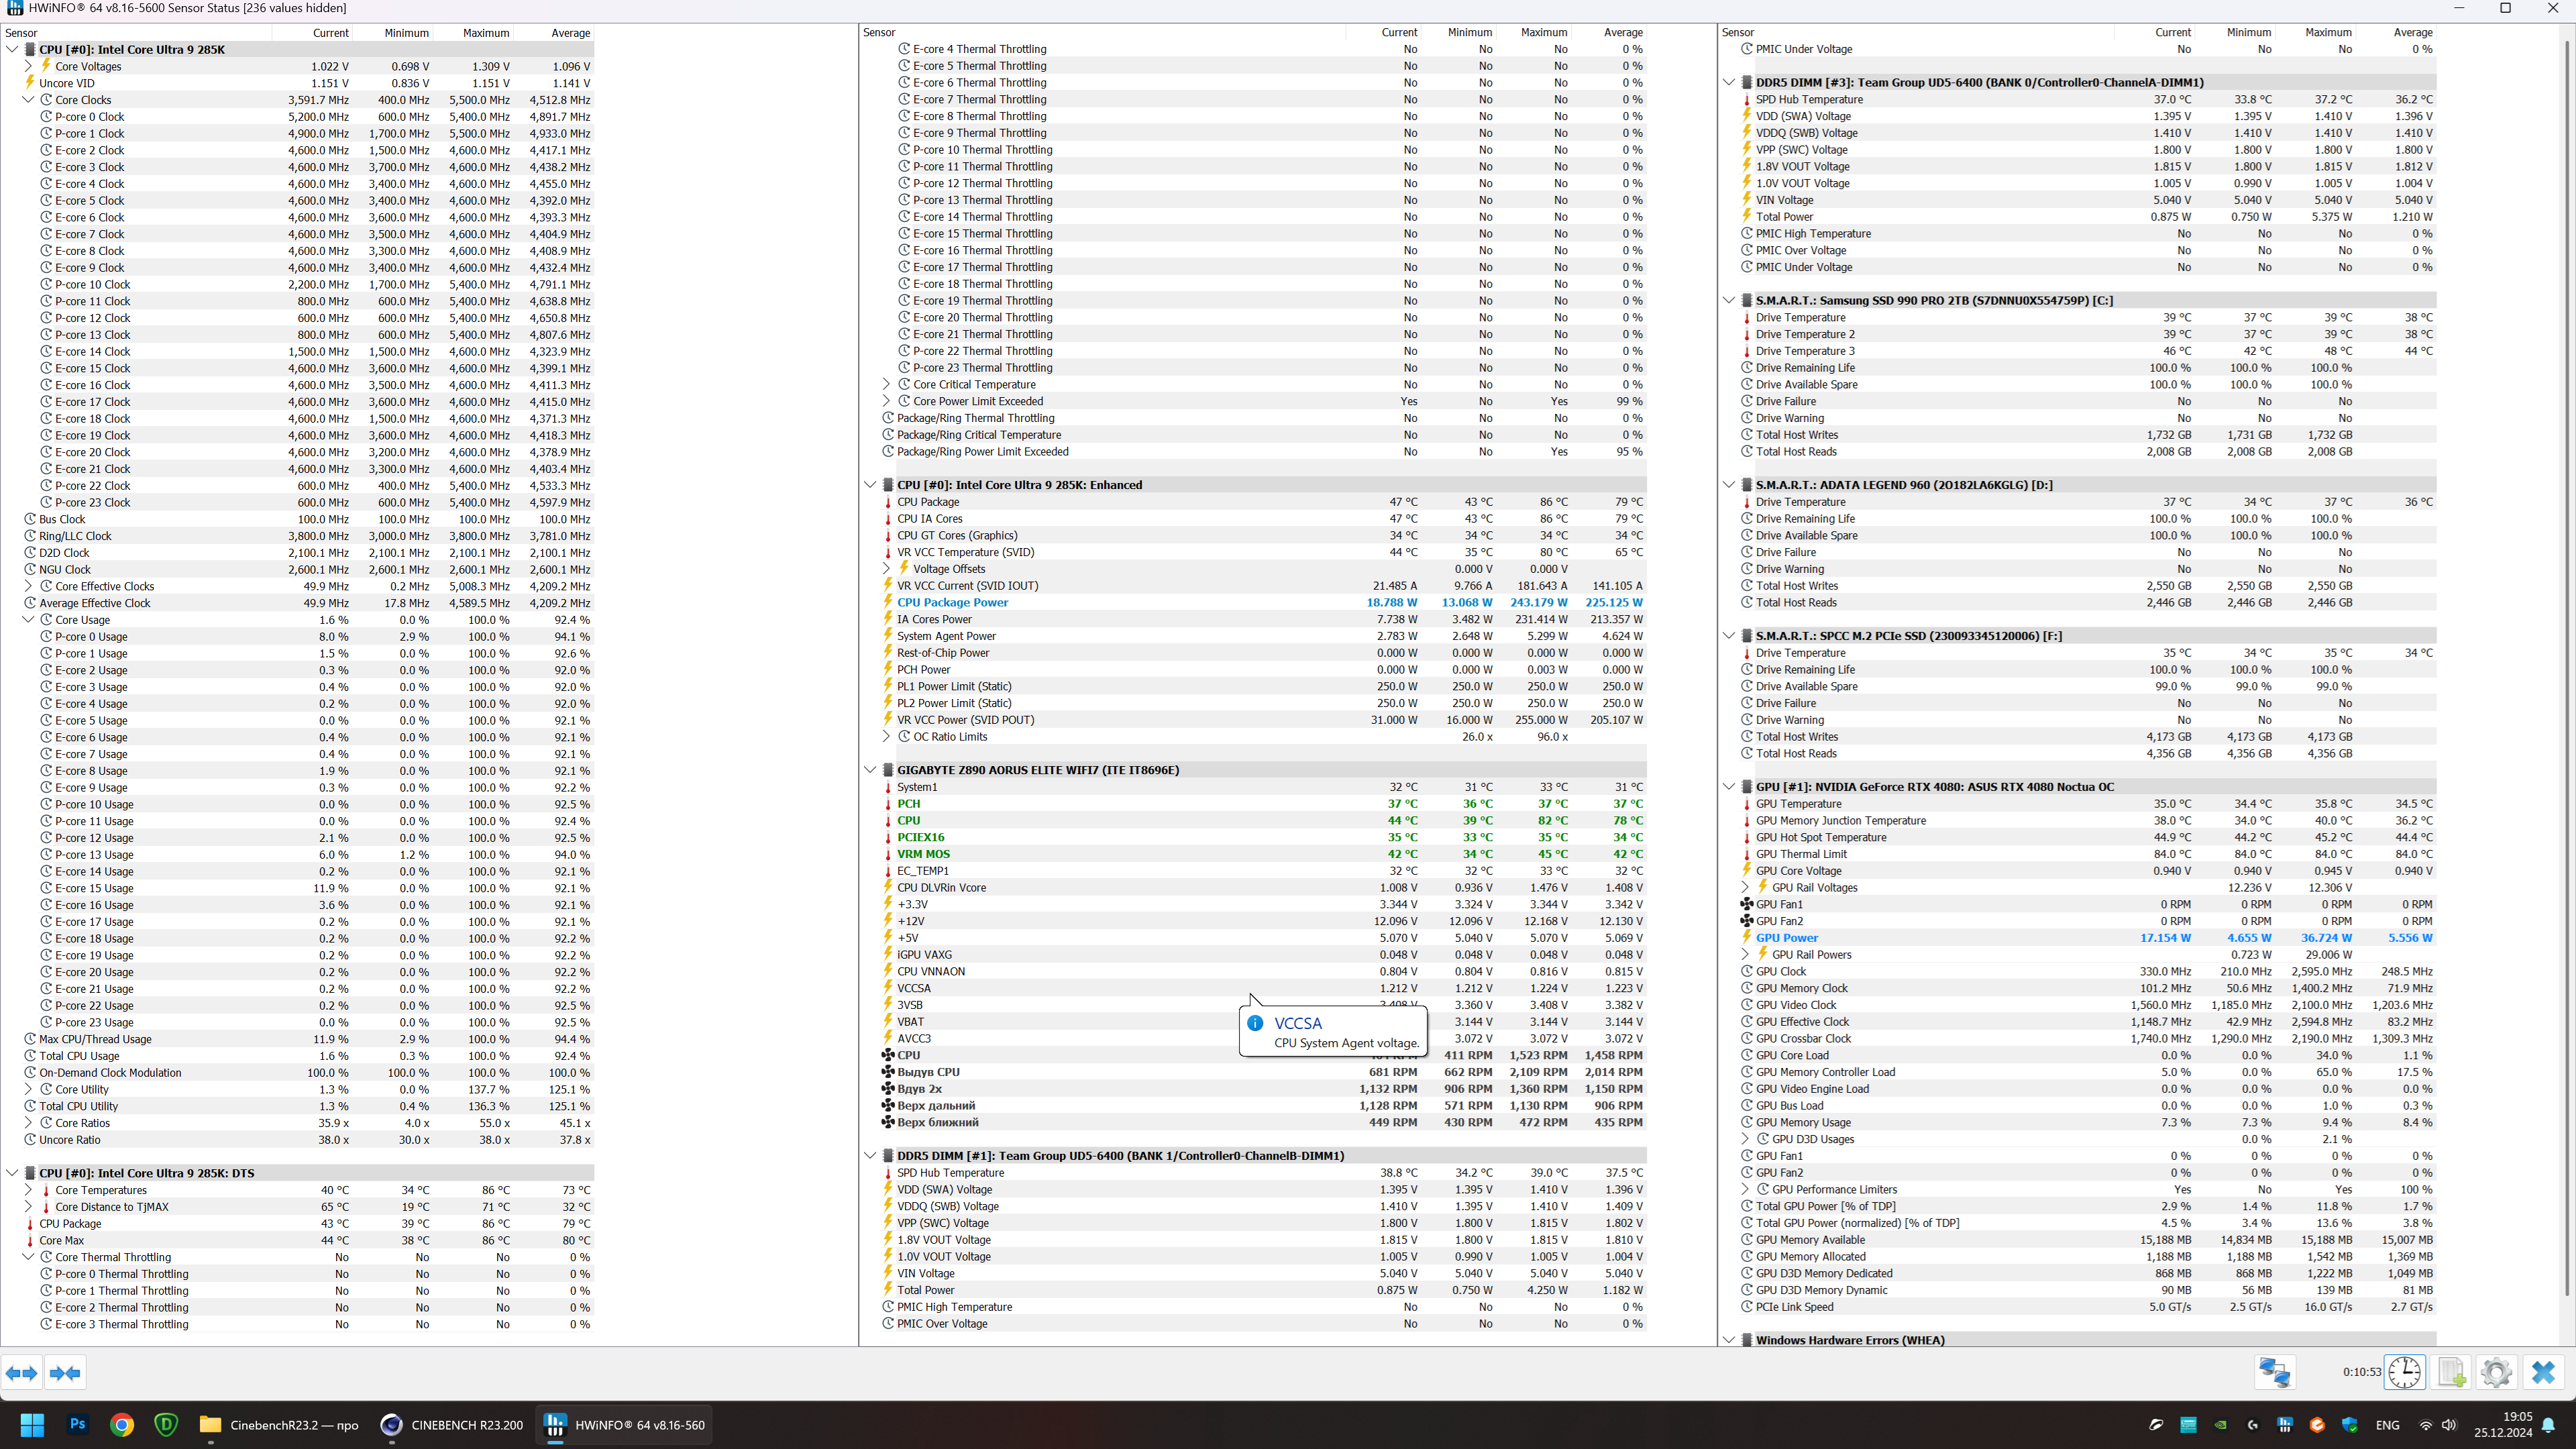Click expand columns left-right arrows button
Viewport: 2576px width, 1449px height.
(22, 1373)
